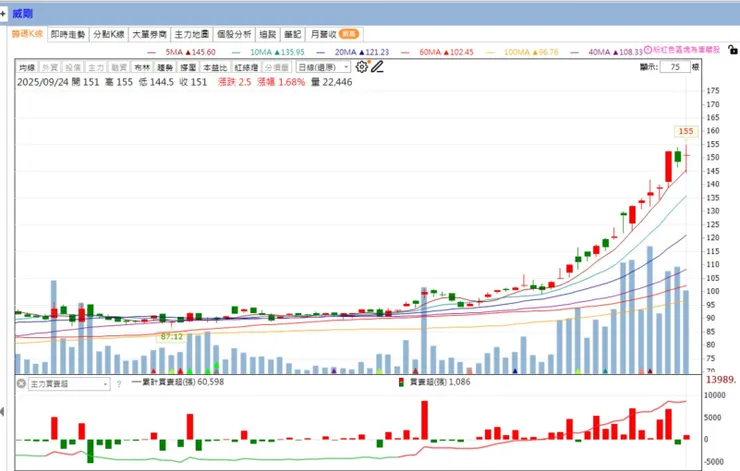The width and height of the screenshot is (740, 471).
Task: Switch to the 籌碼K線 tab
Action: click(x=27, y=34)
